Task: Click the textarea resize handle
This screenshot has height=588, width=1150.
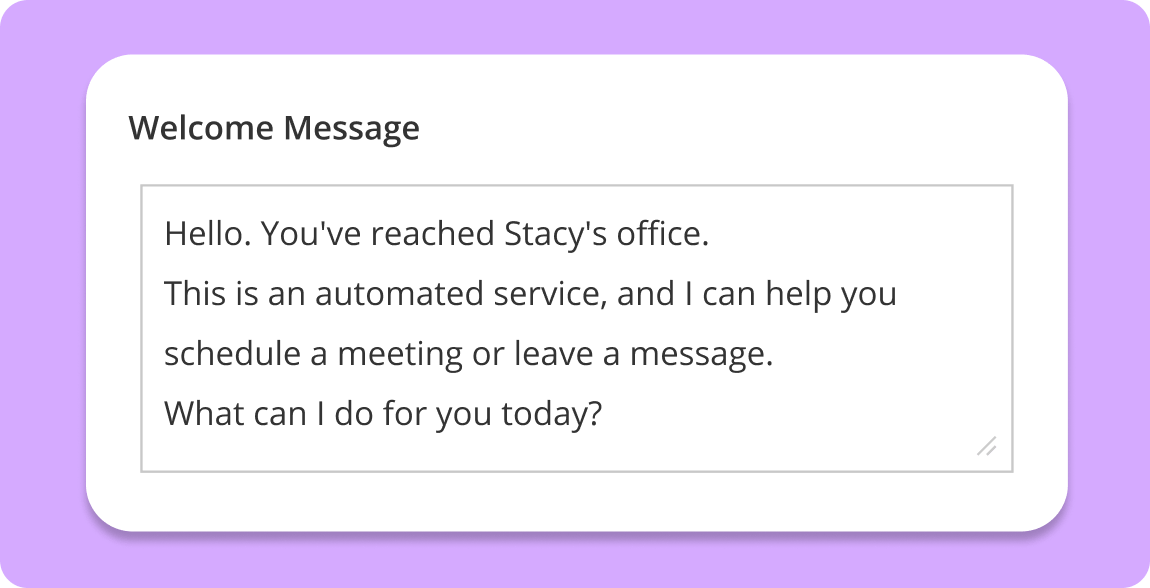Action: (x=987, y=446)
